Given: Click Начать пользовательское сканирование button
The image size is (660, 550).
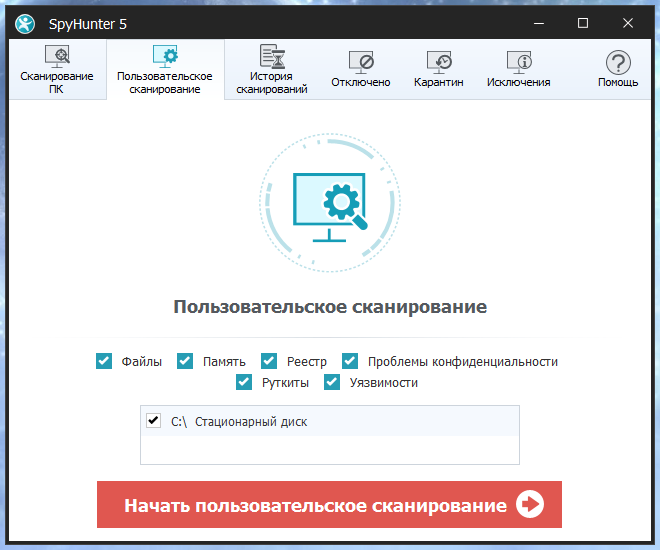Looking at the screenshot, I should click(x=329, y=504).
